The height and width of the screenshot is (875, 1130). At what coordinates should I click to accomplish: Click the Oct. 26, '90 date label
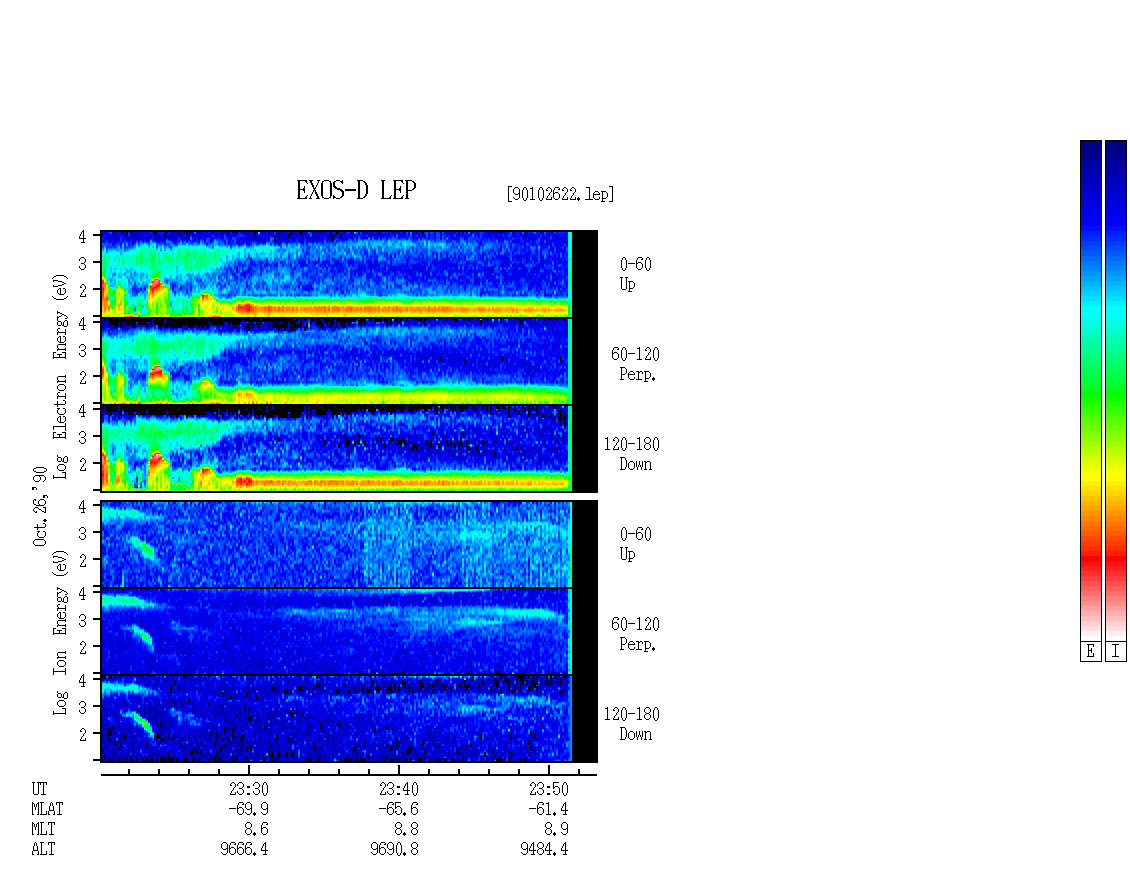coord(40,506)
